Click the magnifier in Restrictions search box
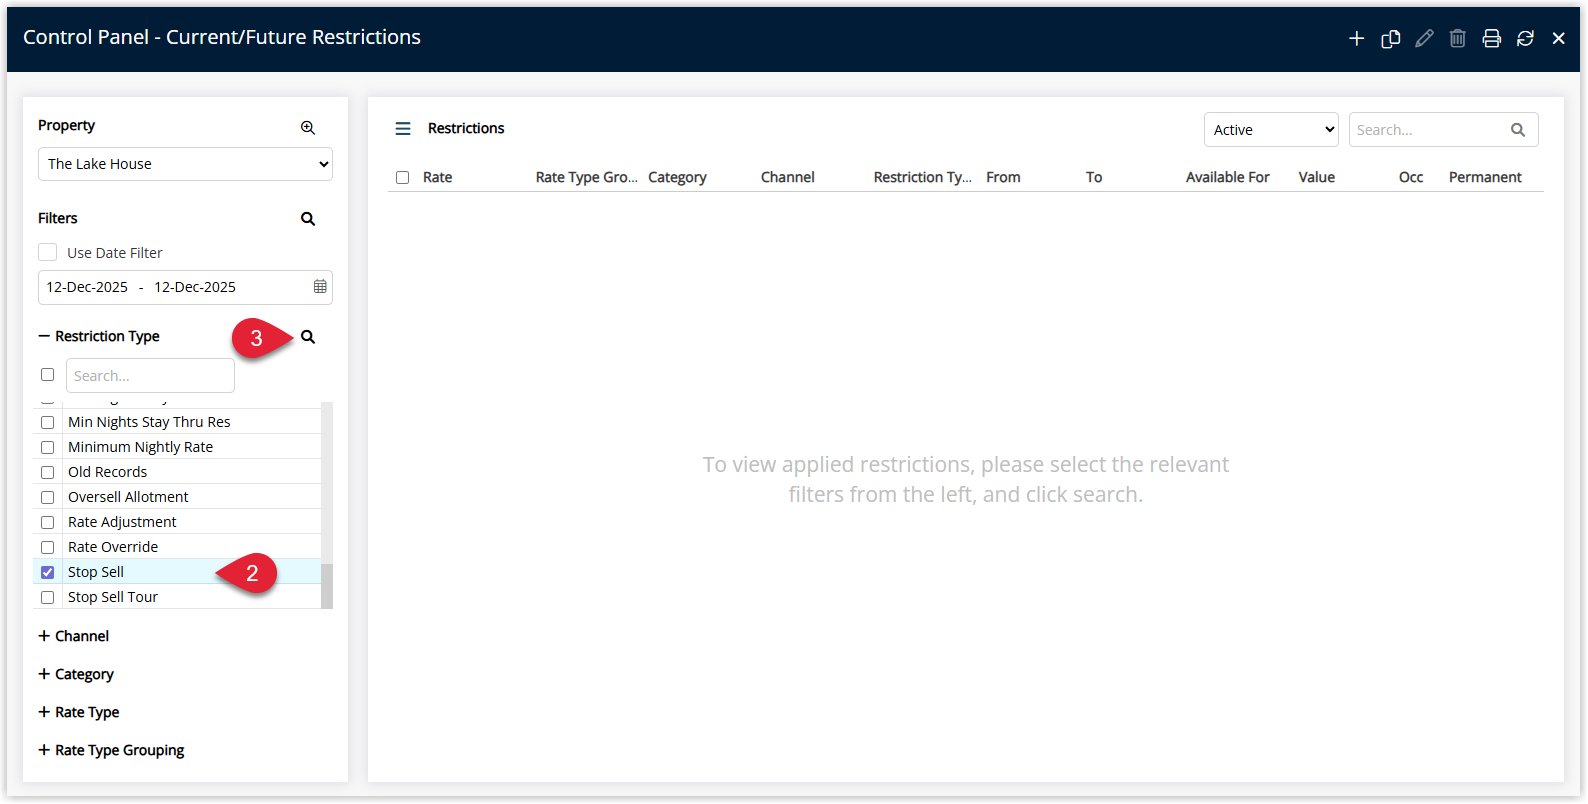This screenshot has width=1588, height=804. point(1518,130)
